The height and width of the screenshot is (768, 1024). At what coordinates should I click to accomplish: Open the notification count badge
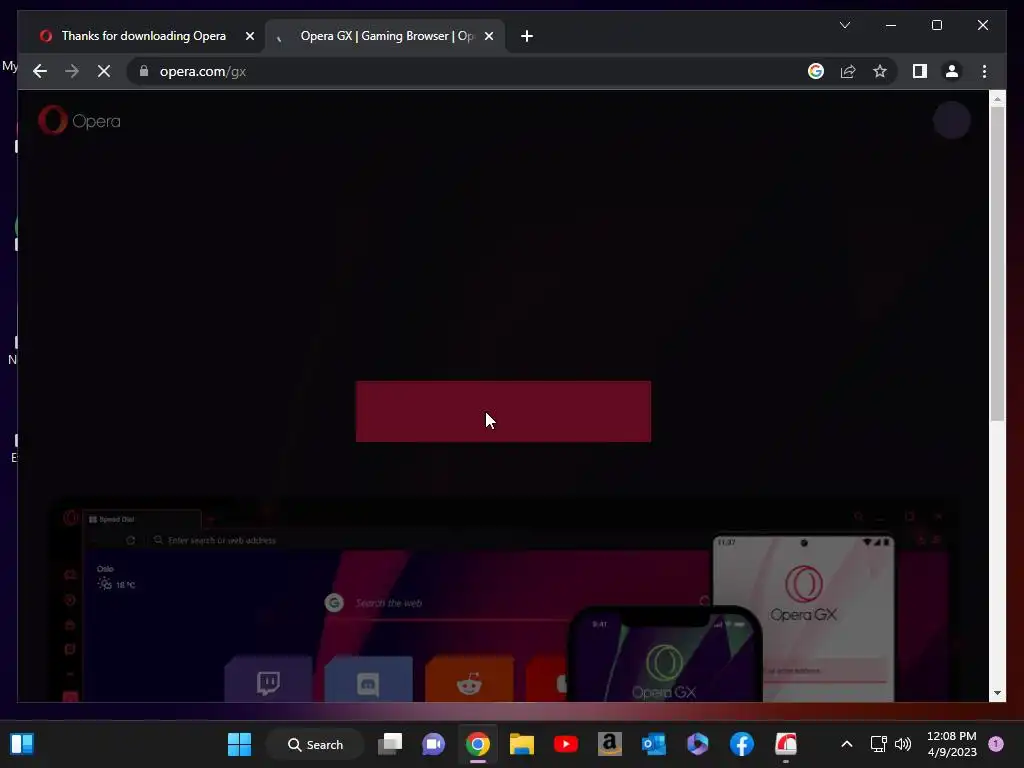pyautogui.click(x=996, y=744)
